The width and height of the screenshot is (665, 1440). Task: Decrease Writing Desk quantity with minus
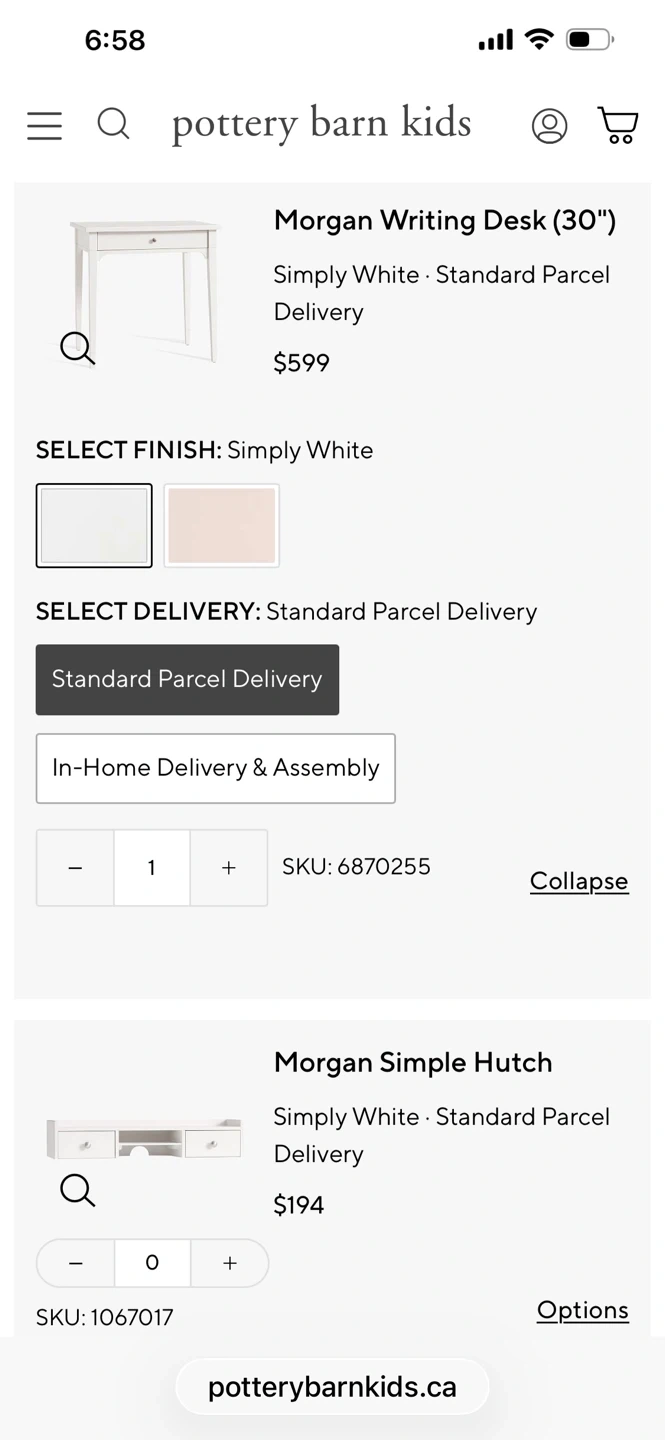(75, 868)
